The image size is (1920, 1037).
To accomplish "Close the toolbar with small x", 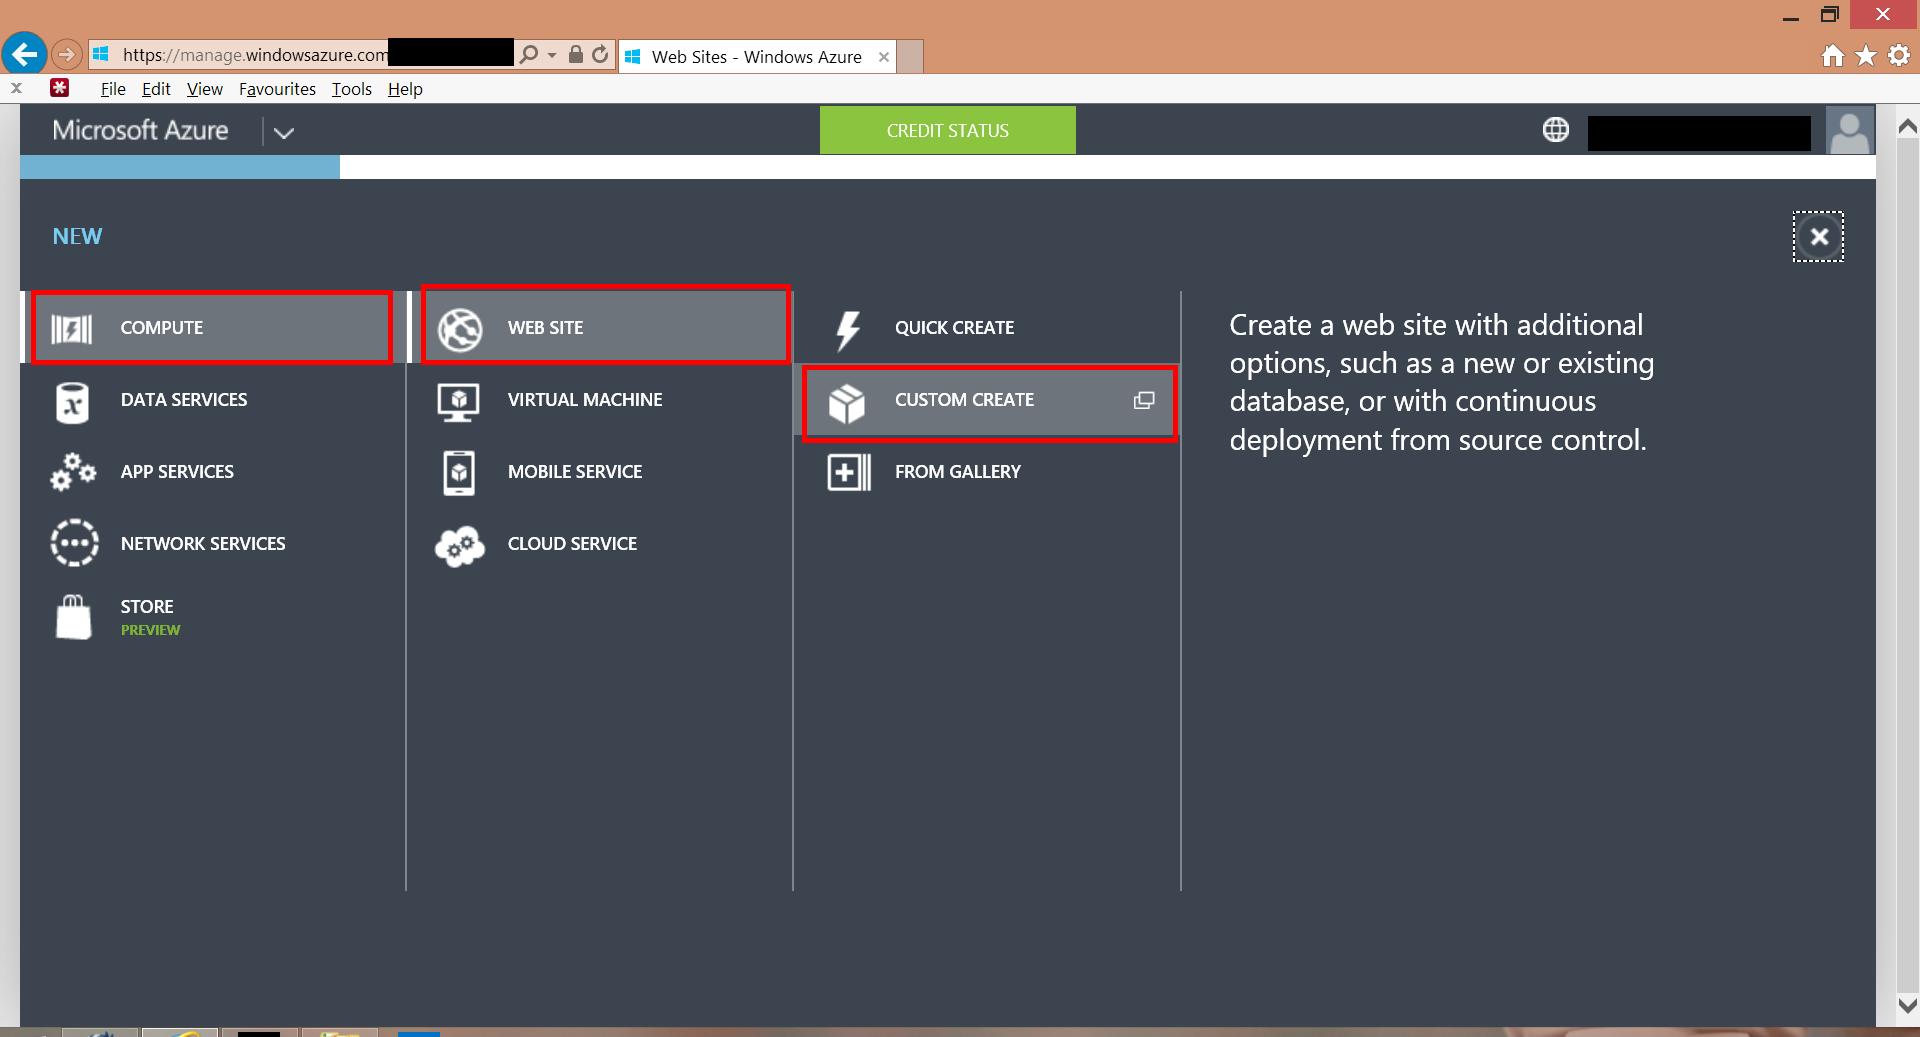I will pos(16,88).
